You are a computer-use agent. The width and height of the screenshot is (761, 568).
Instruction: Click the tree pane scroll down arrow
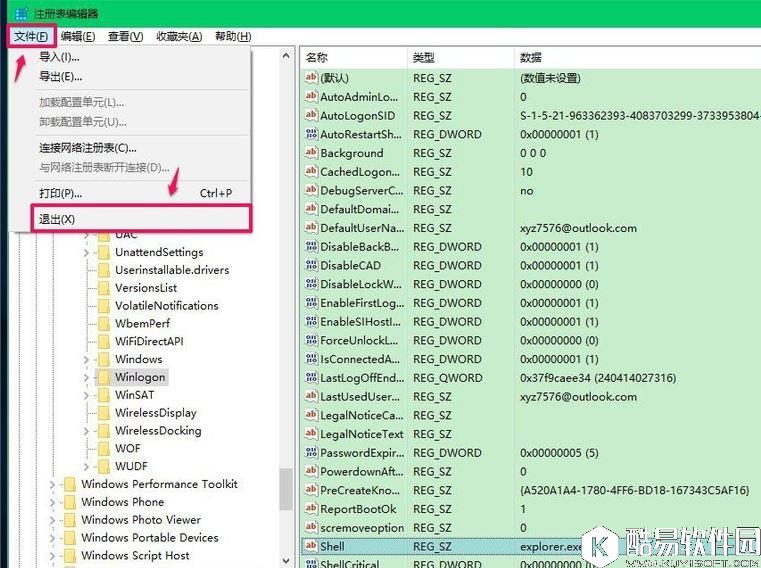tap(286, 560)
